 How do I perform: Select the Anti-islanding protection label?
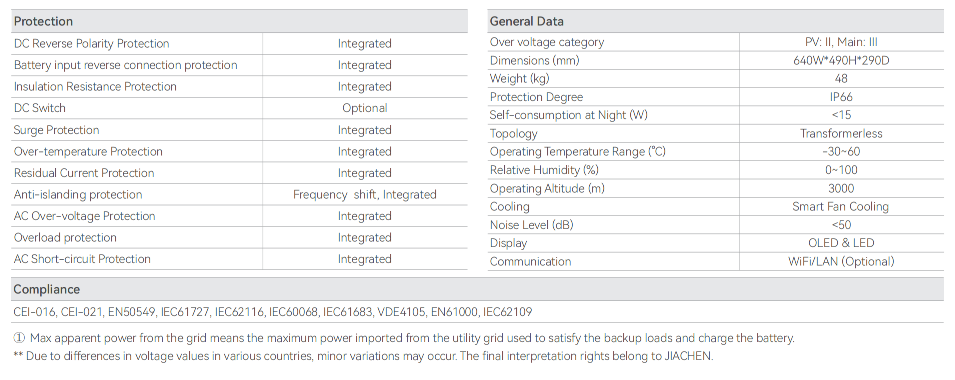pyautogui.click(x=78, y=195)
